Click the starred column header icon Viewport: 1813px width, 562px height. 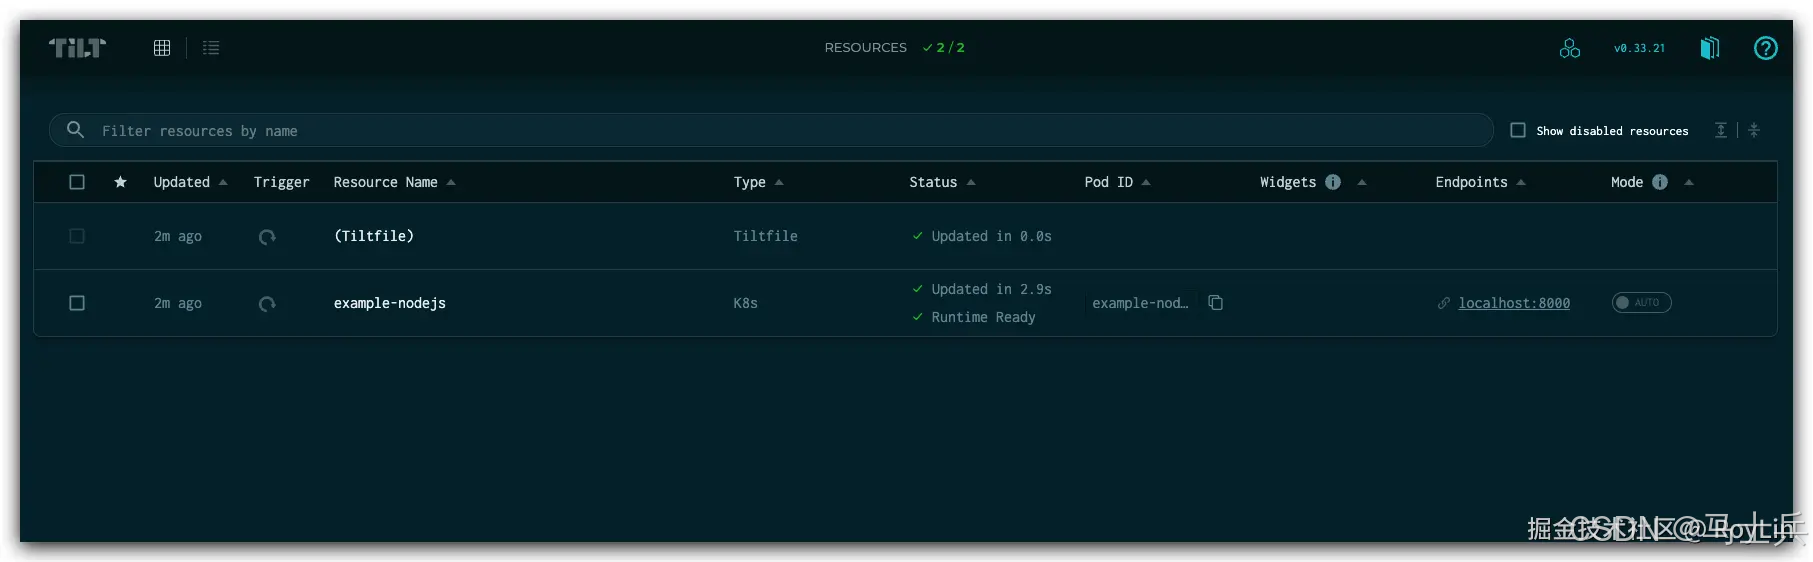click(120, 182)
